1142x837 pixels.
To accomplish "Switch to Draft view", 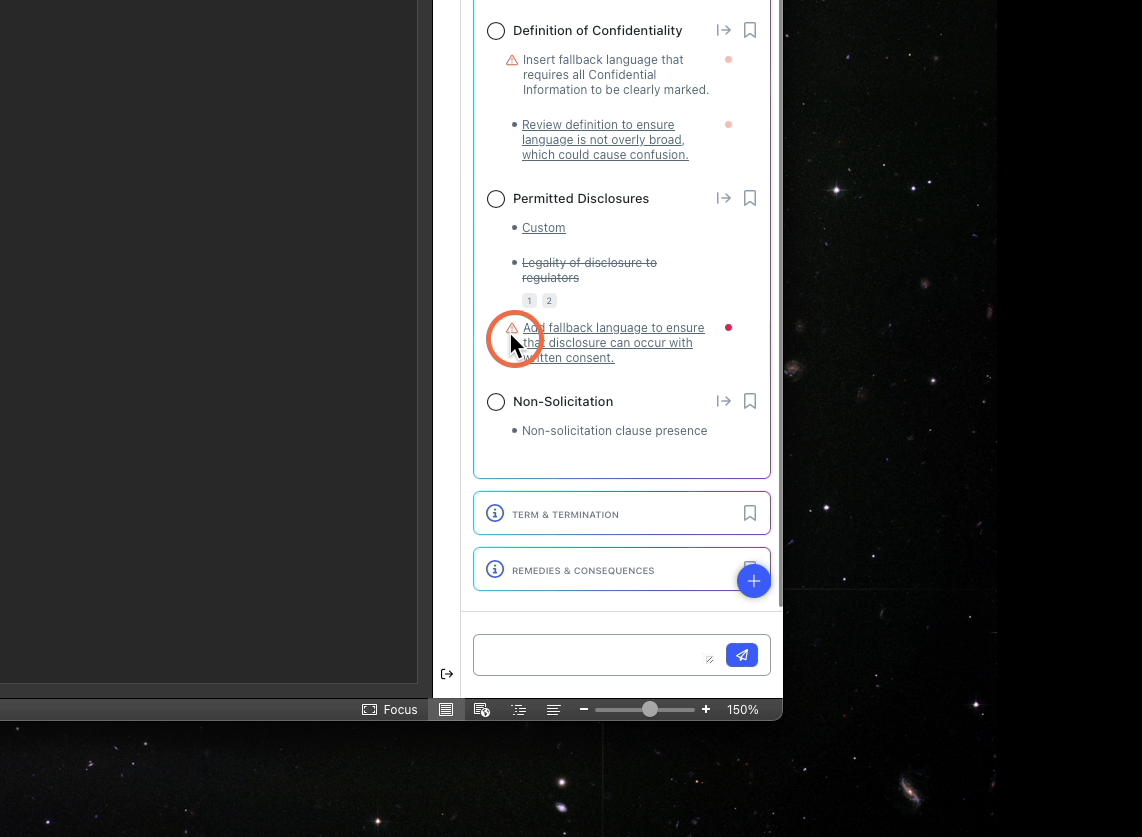I will coord(554,710).
